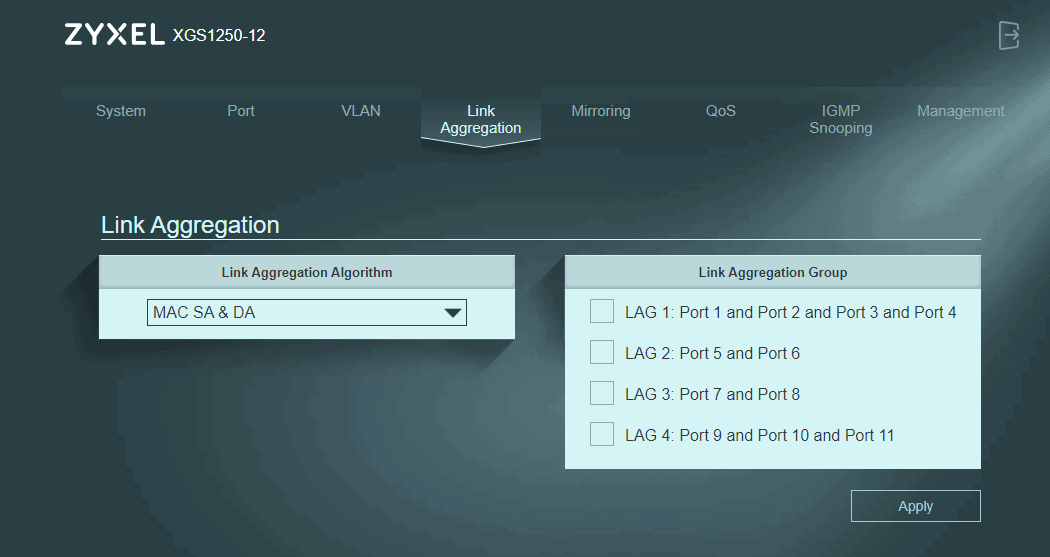The width and height of the screenshot is (1050, 557).
Task: Navigate to the QoS tab
Action: (x=721, y=111)
